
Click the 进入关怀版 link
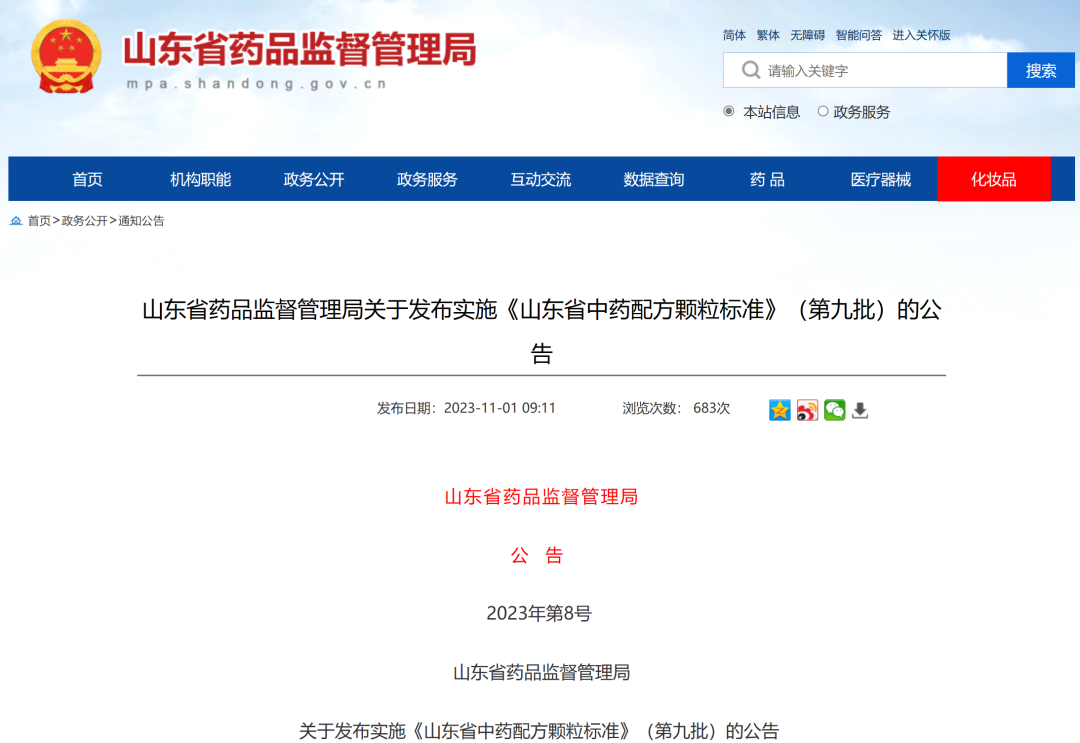coord(921,35)
